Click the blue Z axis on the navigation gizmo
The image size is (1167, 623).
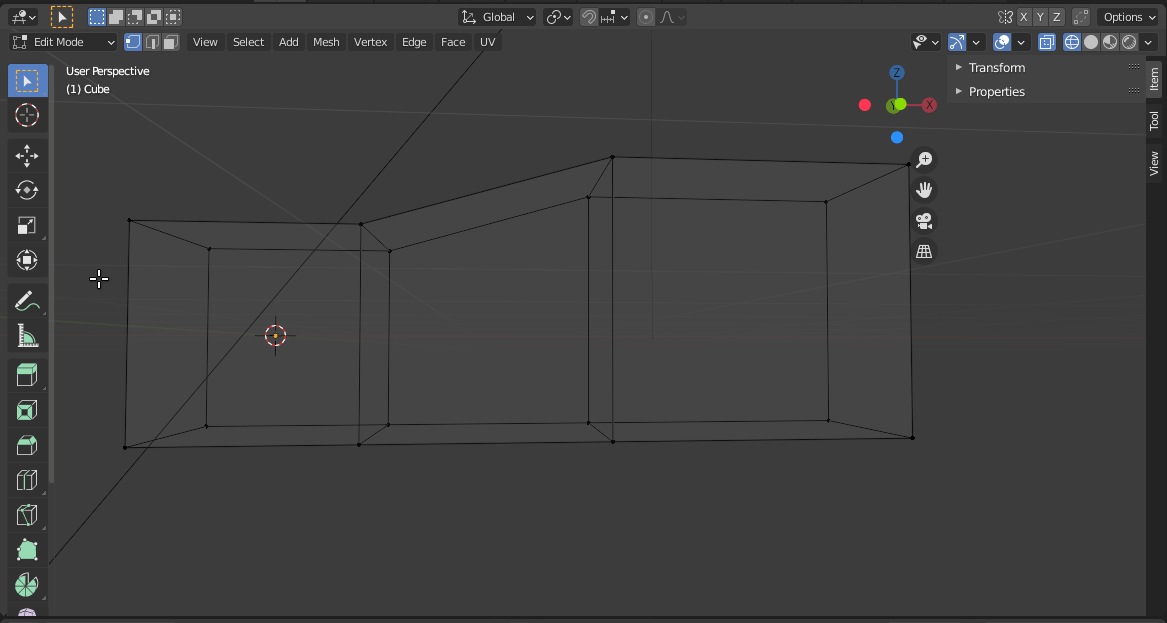tap(897, 72)
